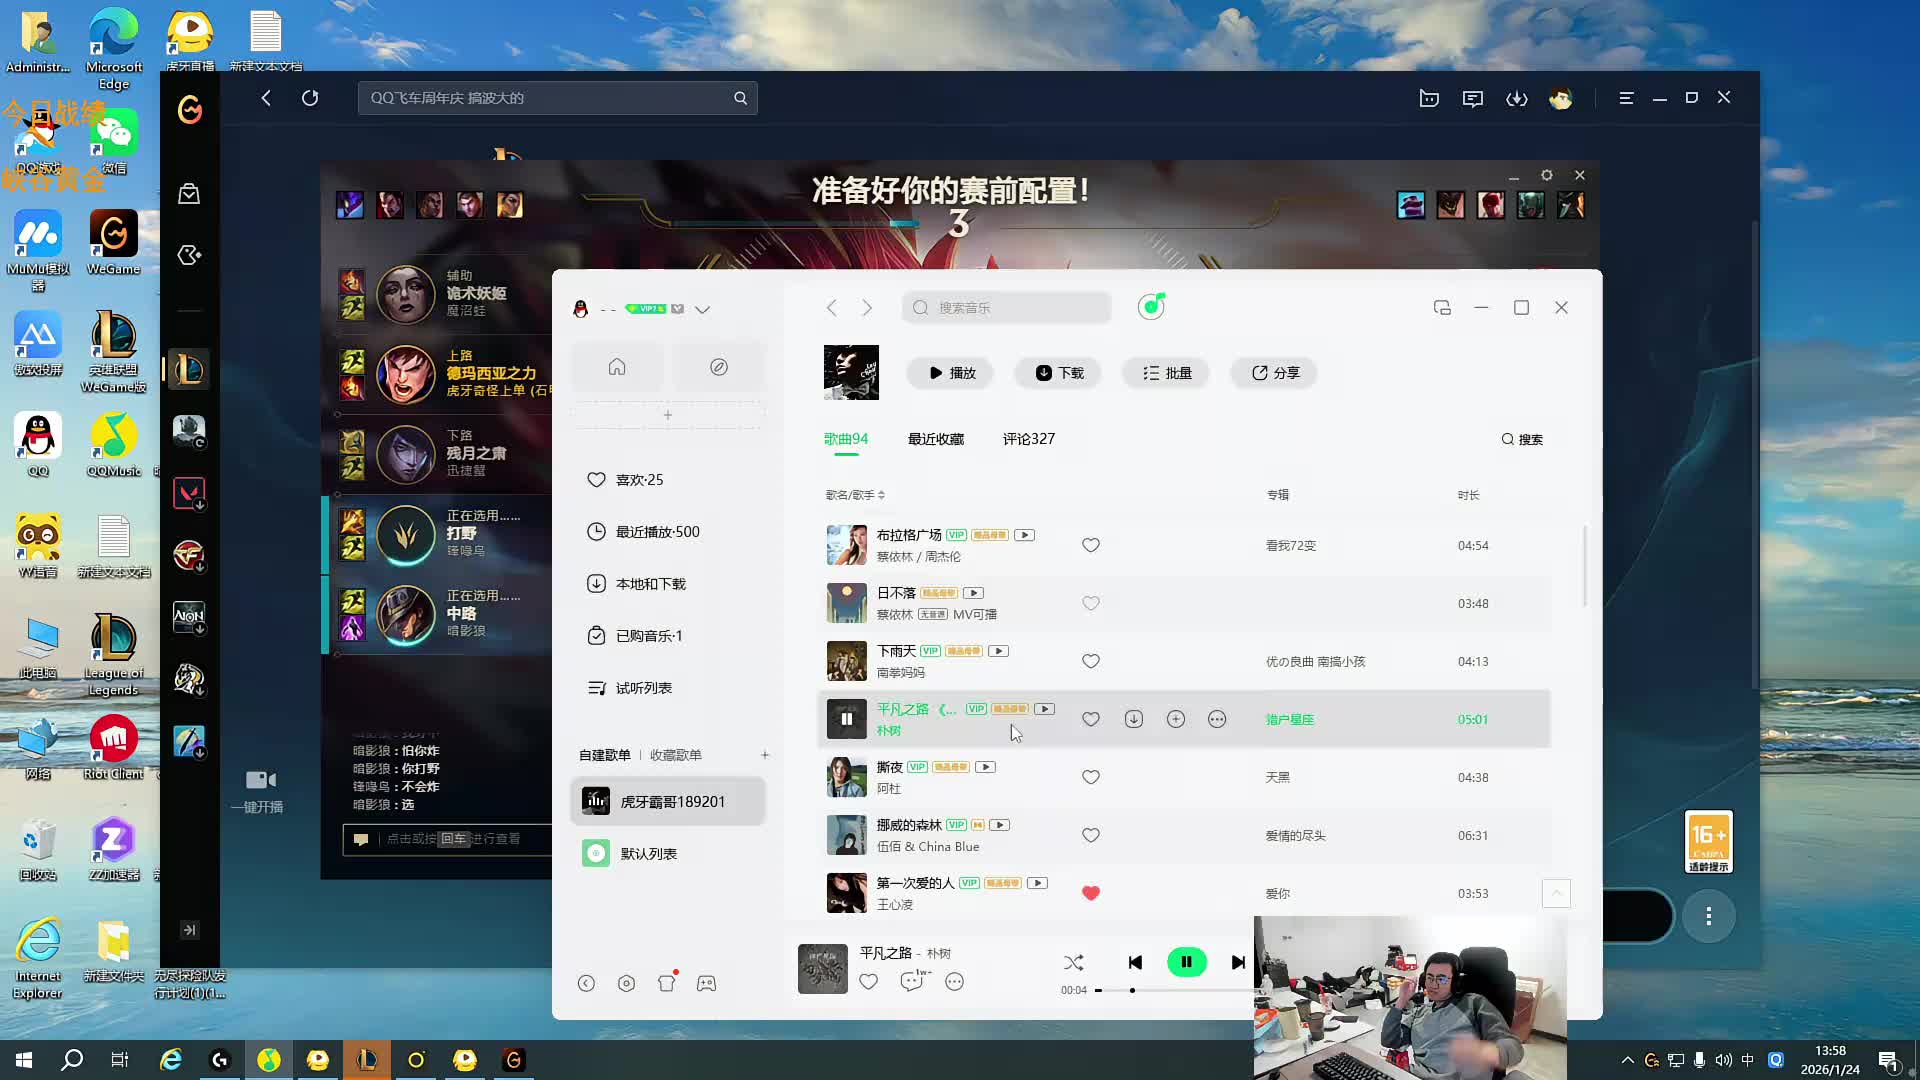This screenshot has height=1080, width=1920.
Task: Open QQ Music home page icon
Action: [617, 367]
